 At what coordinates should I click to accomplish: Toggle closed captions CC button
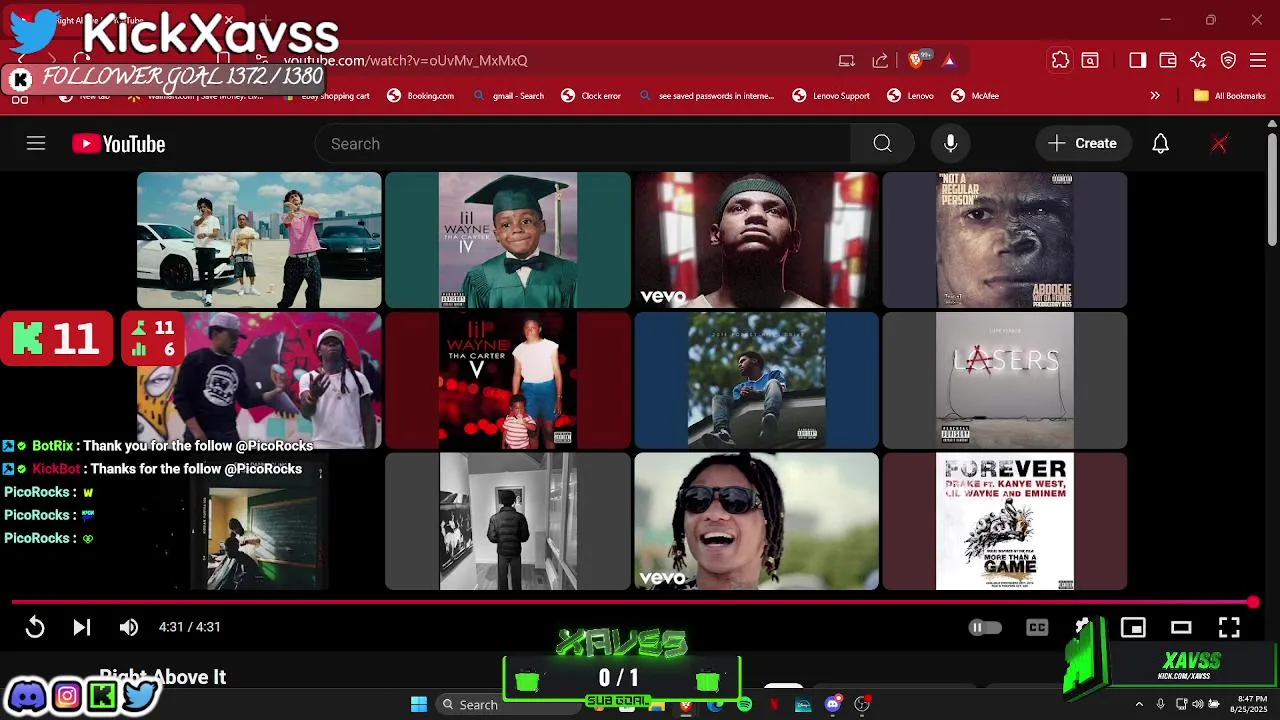point(1037,627)
